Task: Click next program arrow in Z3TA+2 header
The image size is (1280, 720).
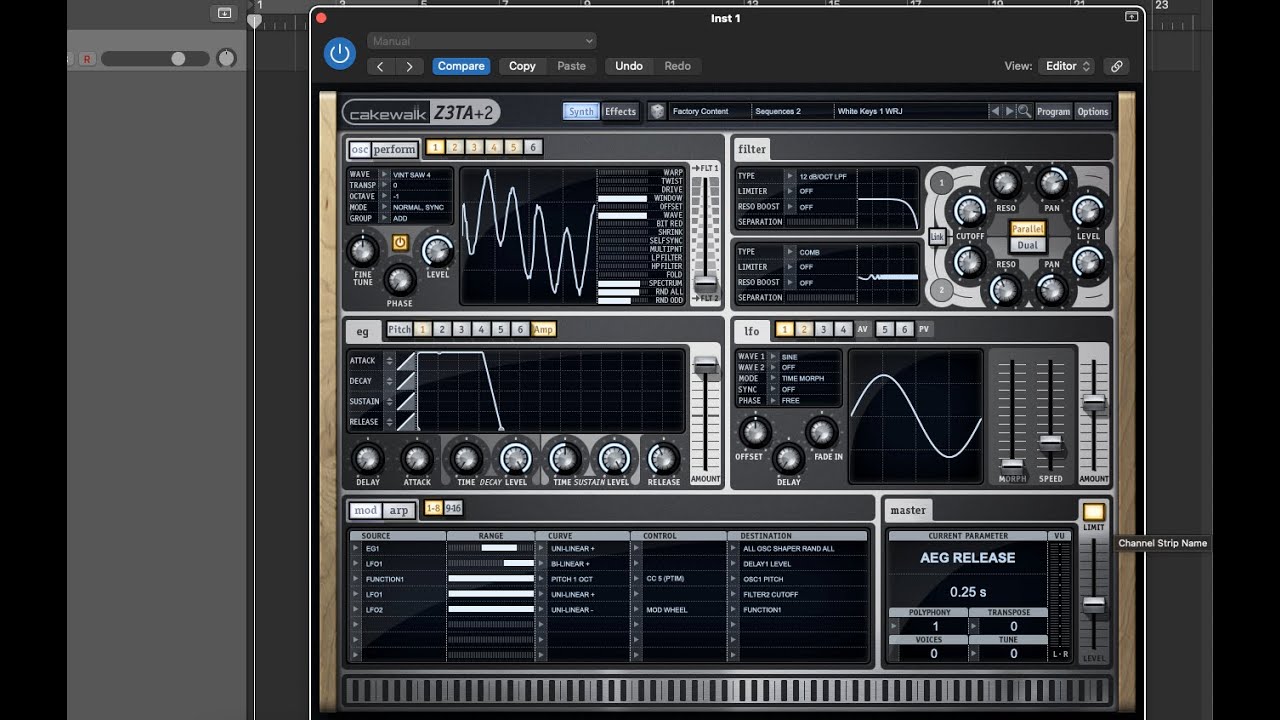Action: [x=1009, y=111]
